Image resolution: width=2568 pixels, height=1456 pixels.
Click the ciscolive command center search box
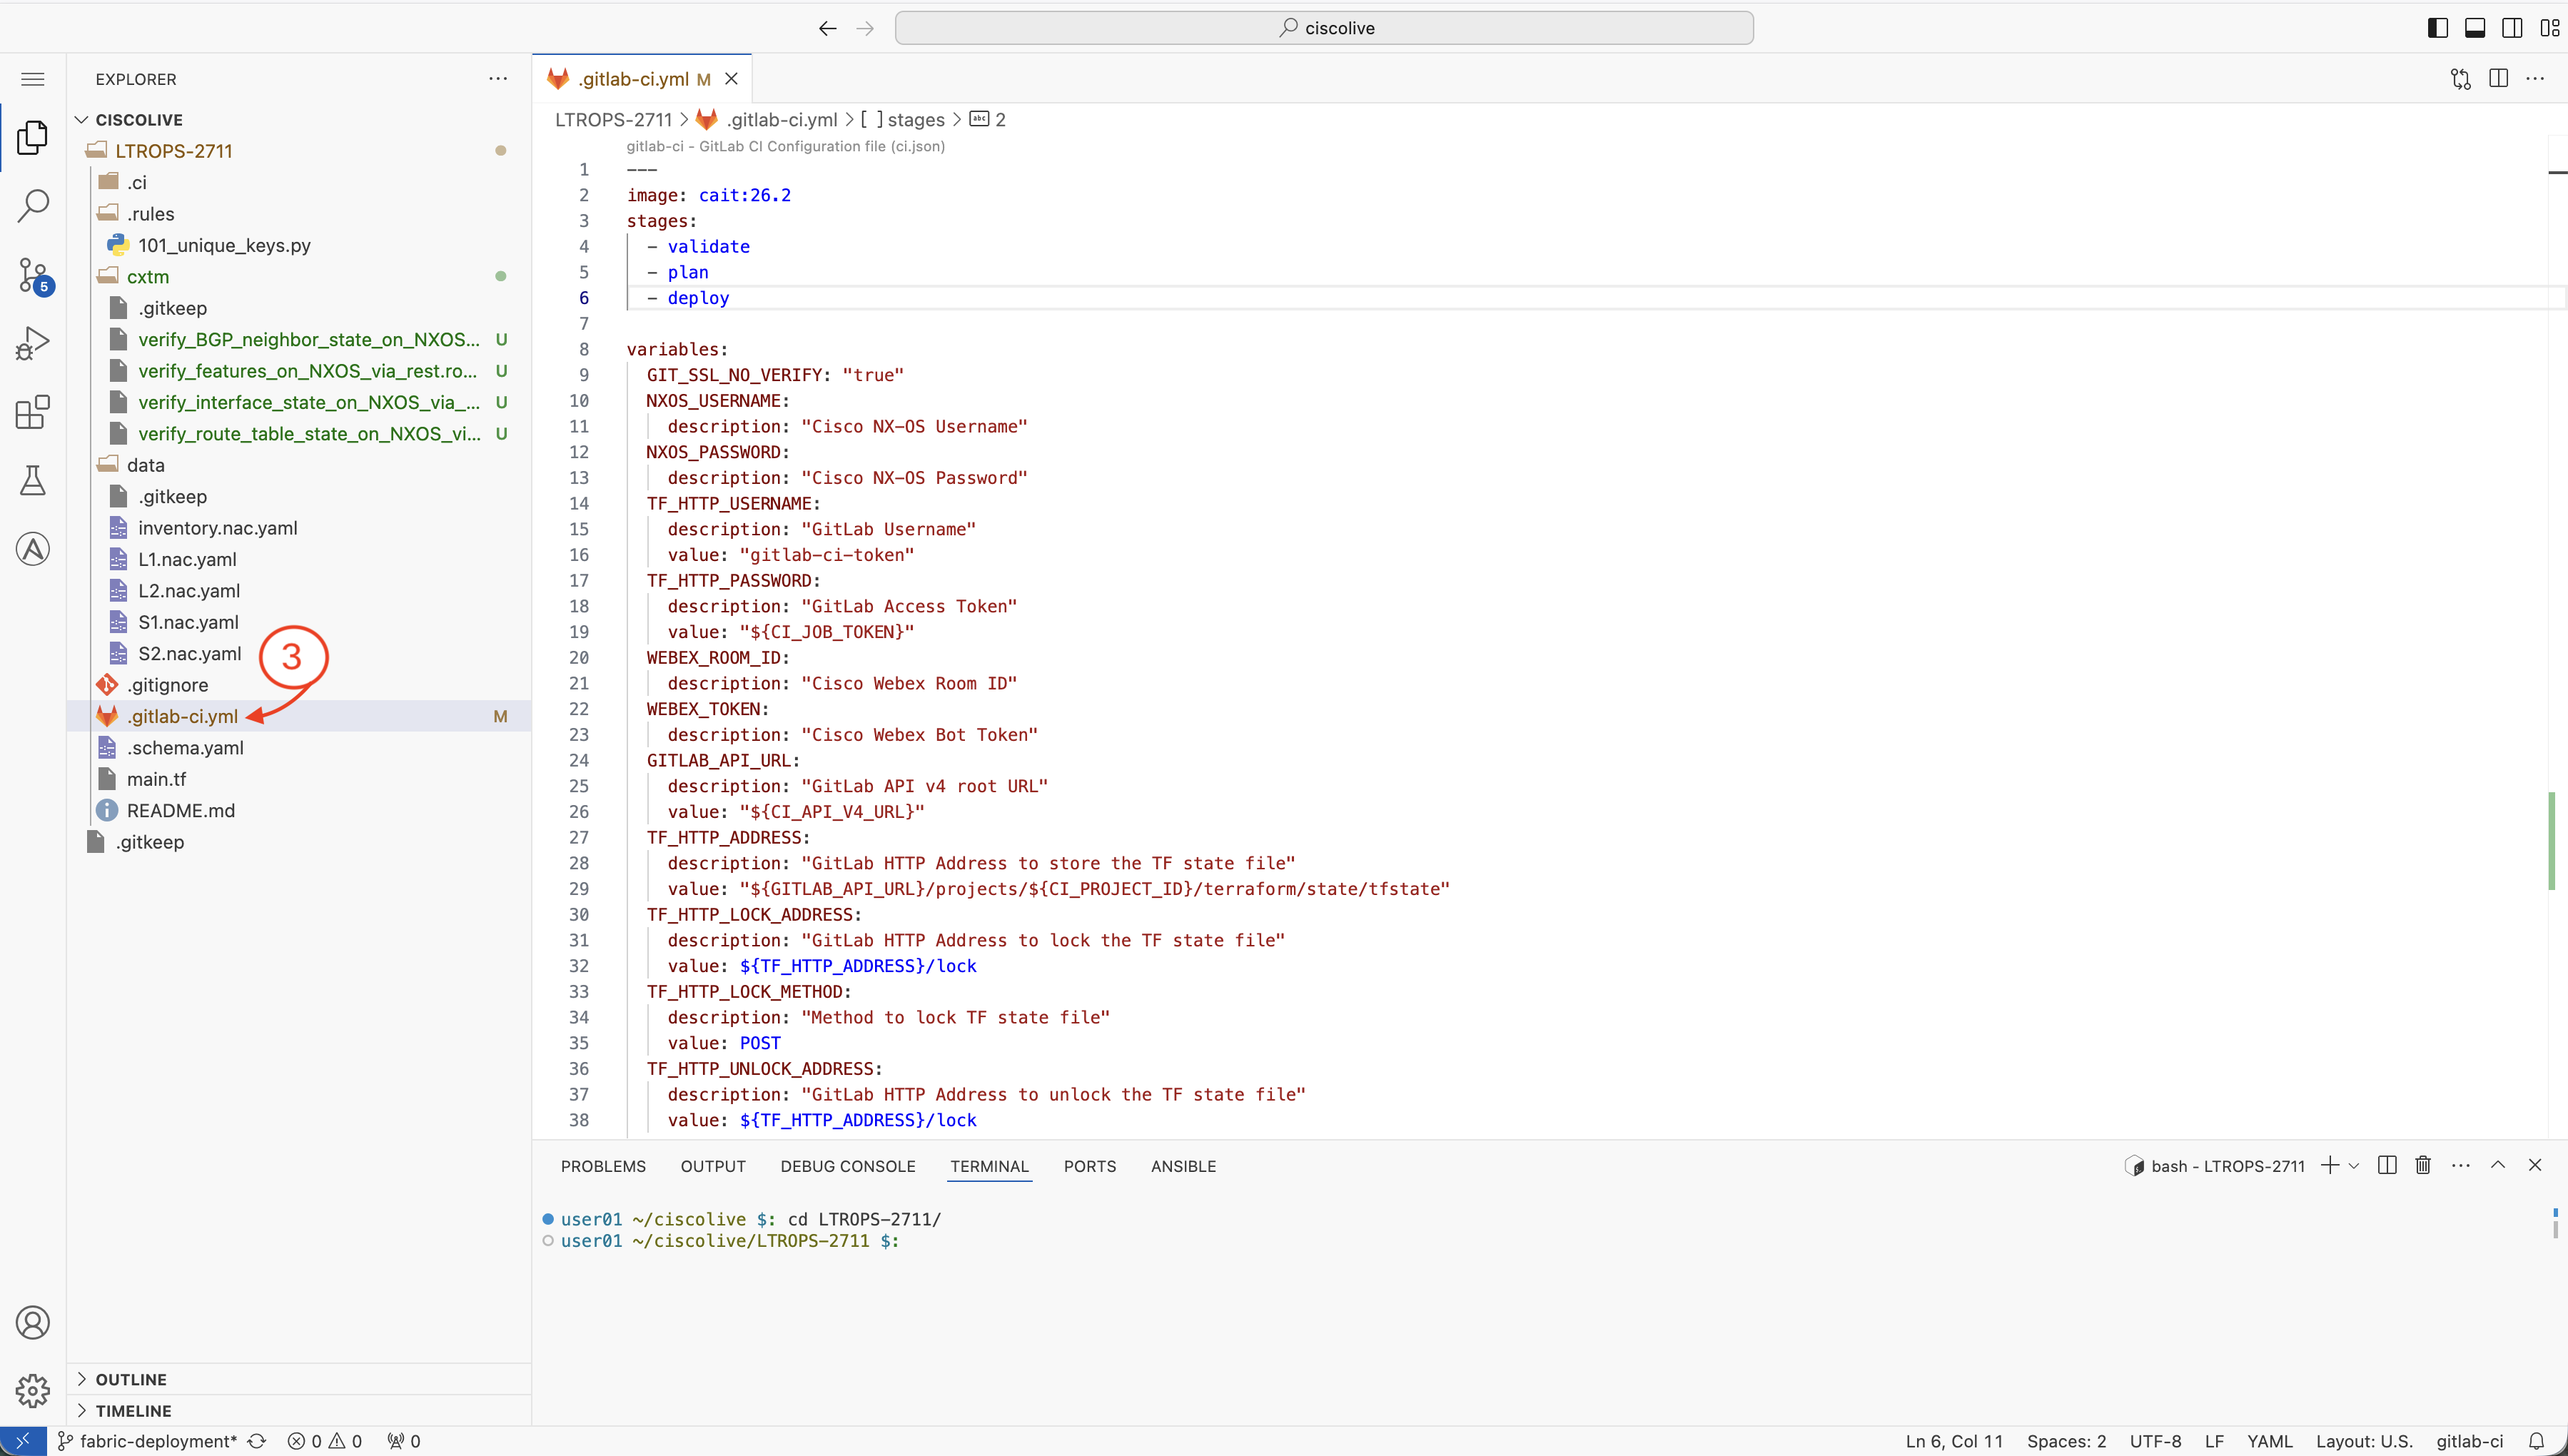[x=1324, y=28]
